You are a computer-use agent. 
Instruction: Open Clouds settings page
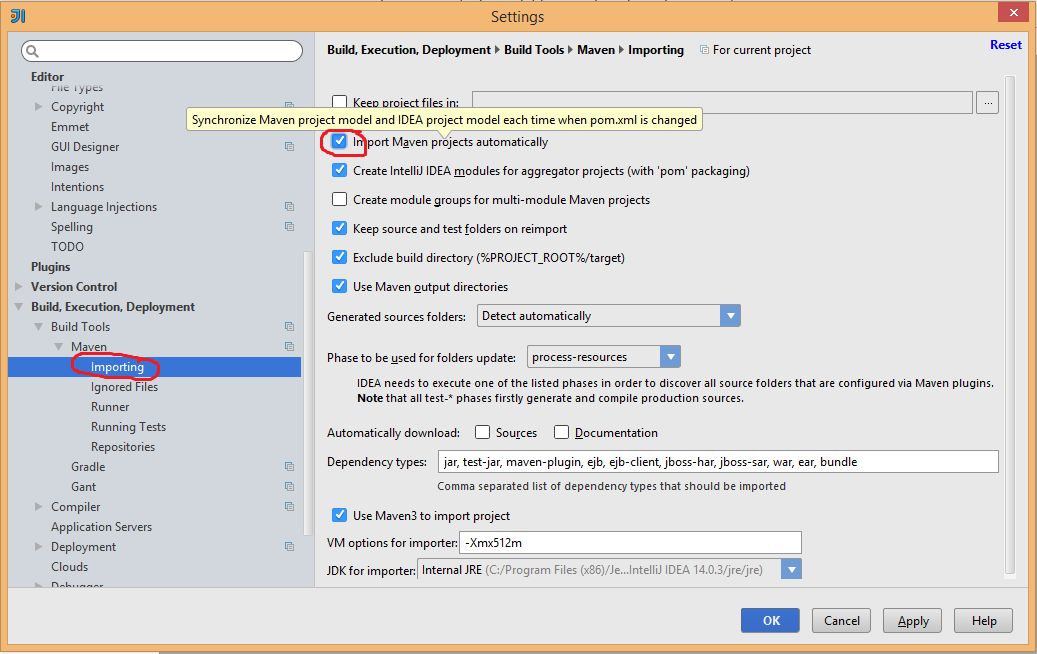[69, 566]
